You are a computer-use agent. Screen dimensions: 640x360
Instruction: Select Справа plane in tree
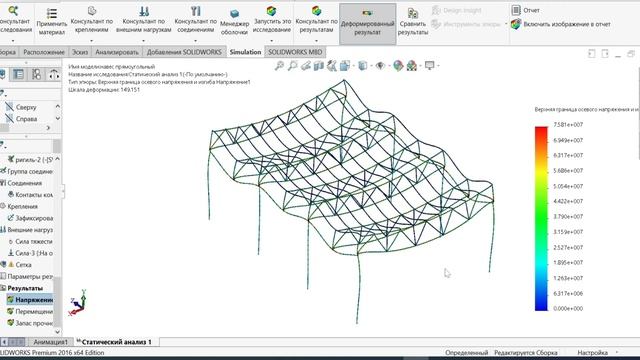tap(21, 119)
